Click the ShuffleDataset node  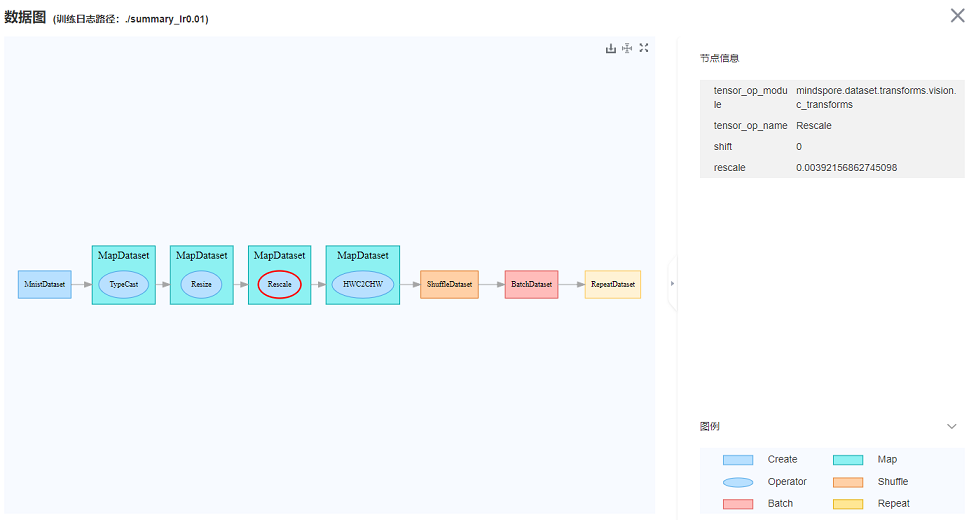tap(449, 284)
